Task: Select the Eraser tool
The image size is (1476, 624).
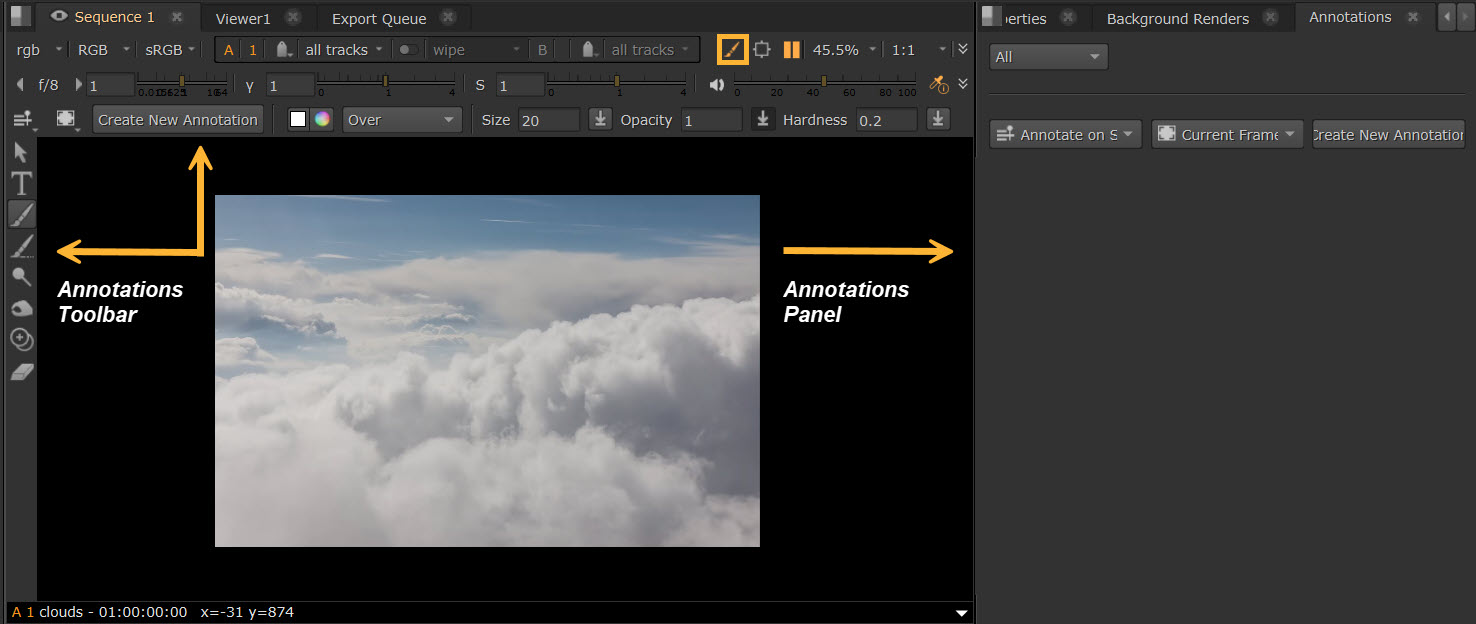Action: (21, 372)
